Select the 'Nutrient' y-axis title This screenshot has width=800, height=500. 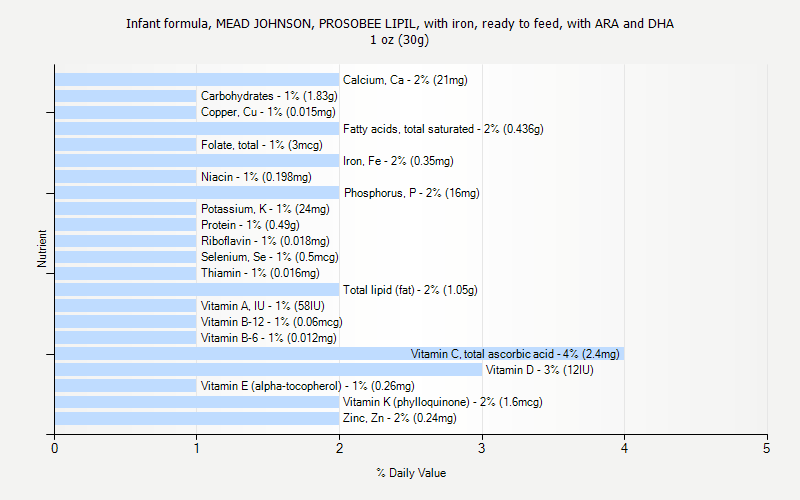42,248
